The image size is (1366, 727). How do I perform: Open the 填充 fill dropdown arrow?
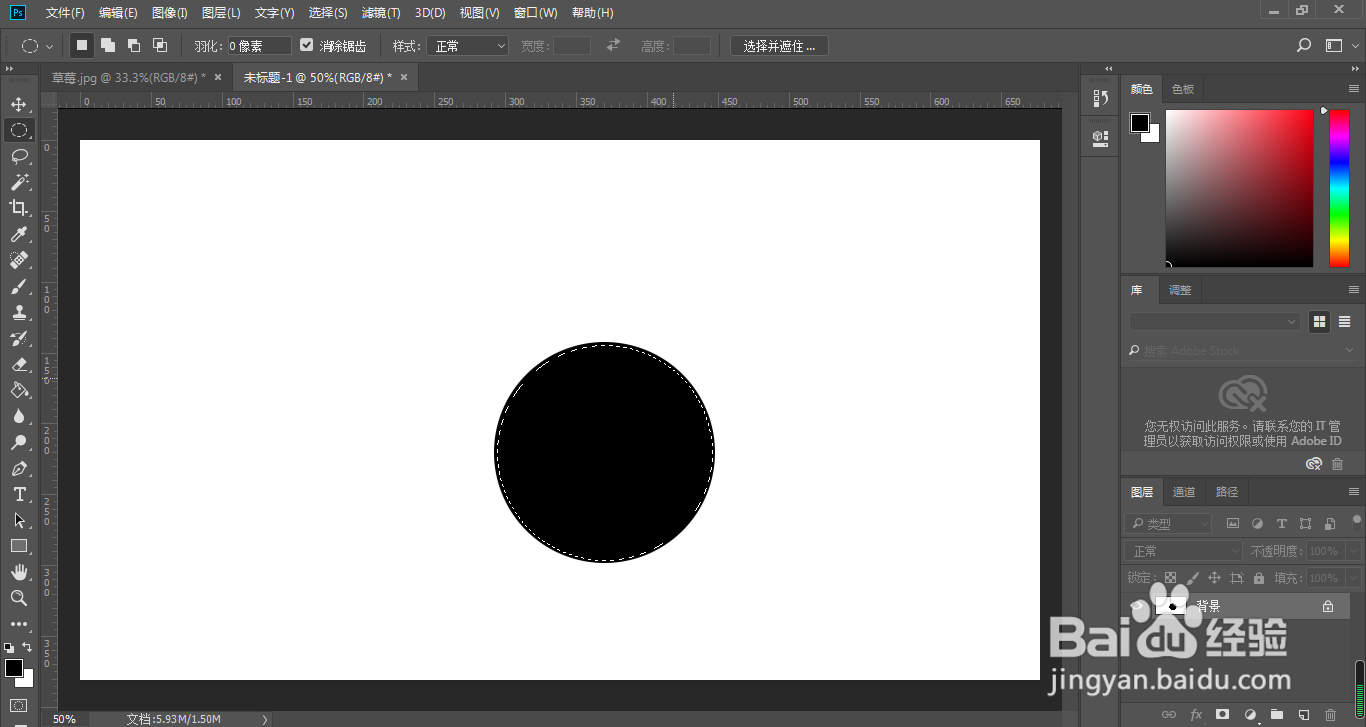click(x=1354, y=578)
